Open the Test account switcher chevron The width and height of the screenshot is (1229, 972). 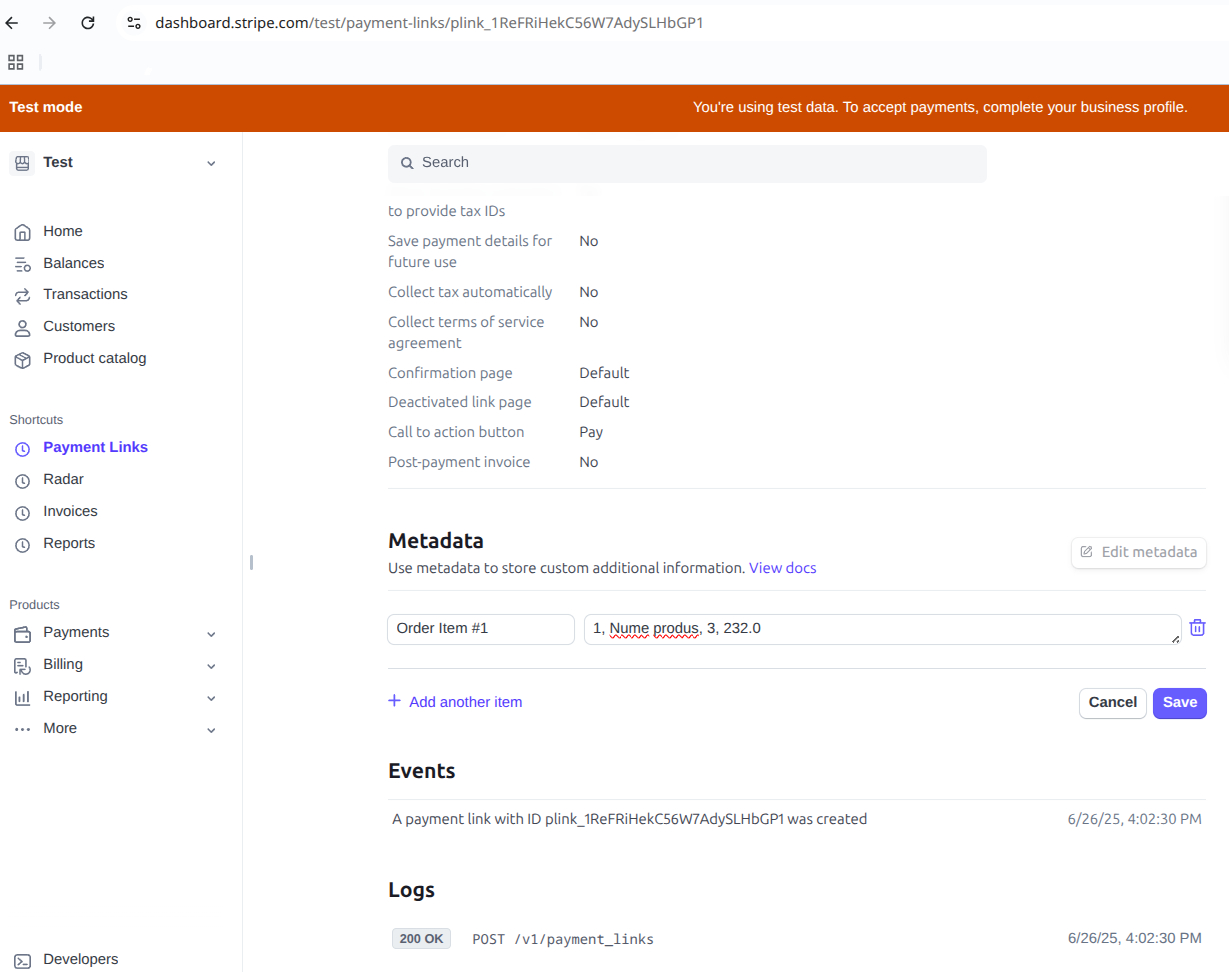coord(211,162)
